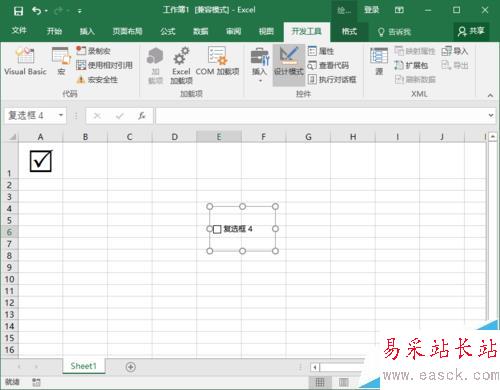Confirm formula bar entry

coord(120,116)
